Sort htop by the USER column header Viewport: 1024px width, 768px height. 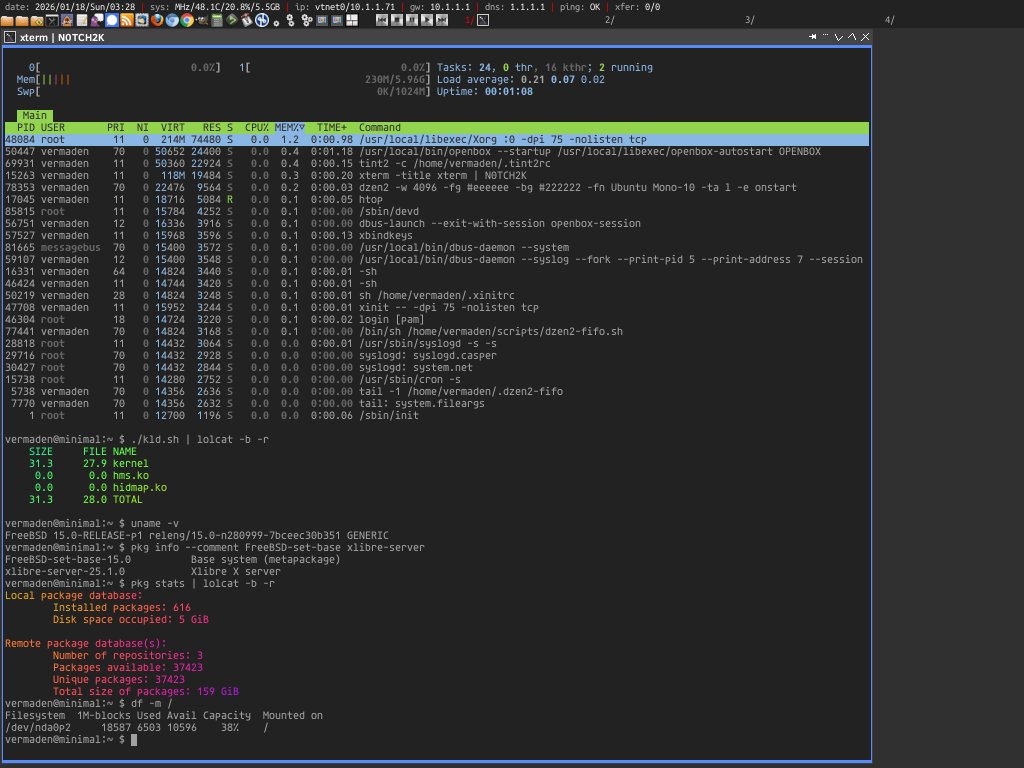pyautogui.click(x=53, y=127)
